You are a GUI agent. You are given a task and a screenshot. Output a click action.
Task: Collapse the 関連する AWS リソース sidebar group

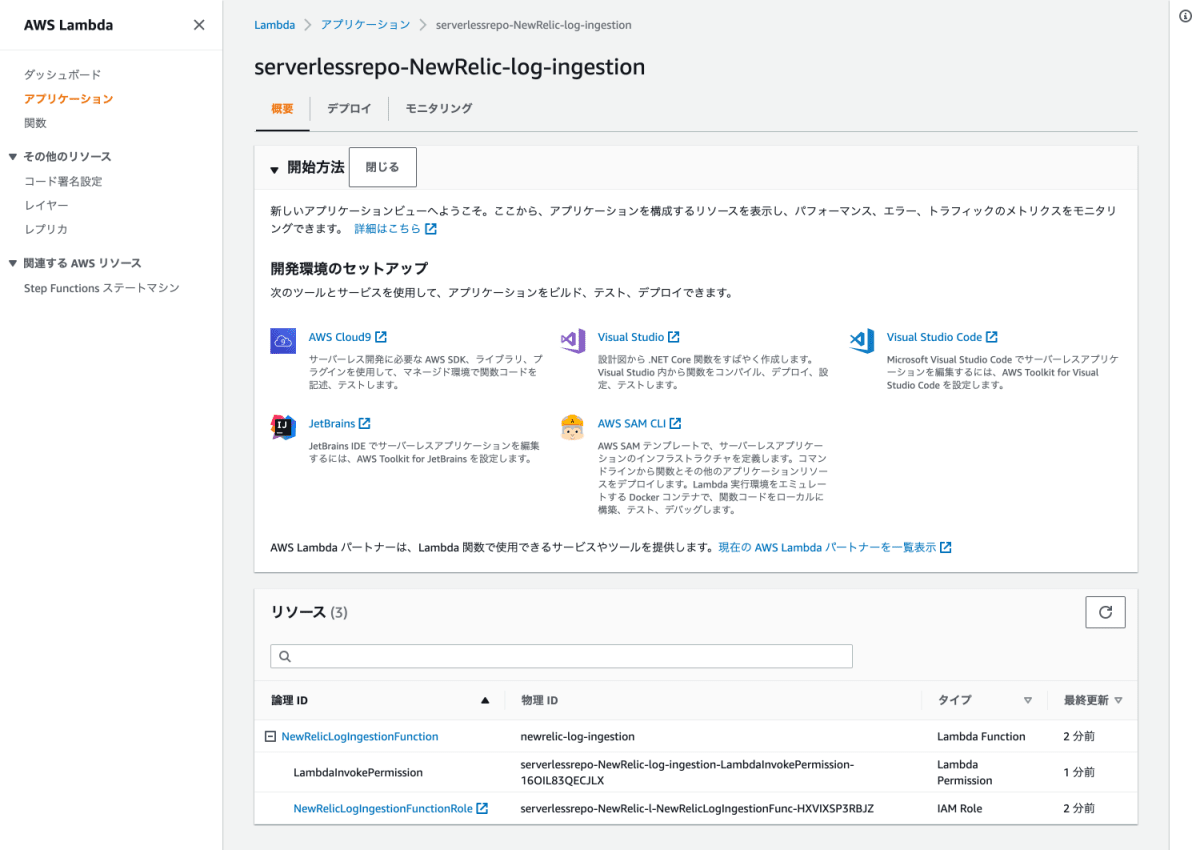coord(12,264)
